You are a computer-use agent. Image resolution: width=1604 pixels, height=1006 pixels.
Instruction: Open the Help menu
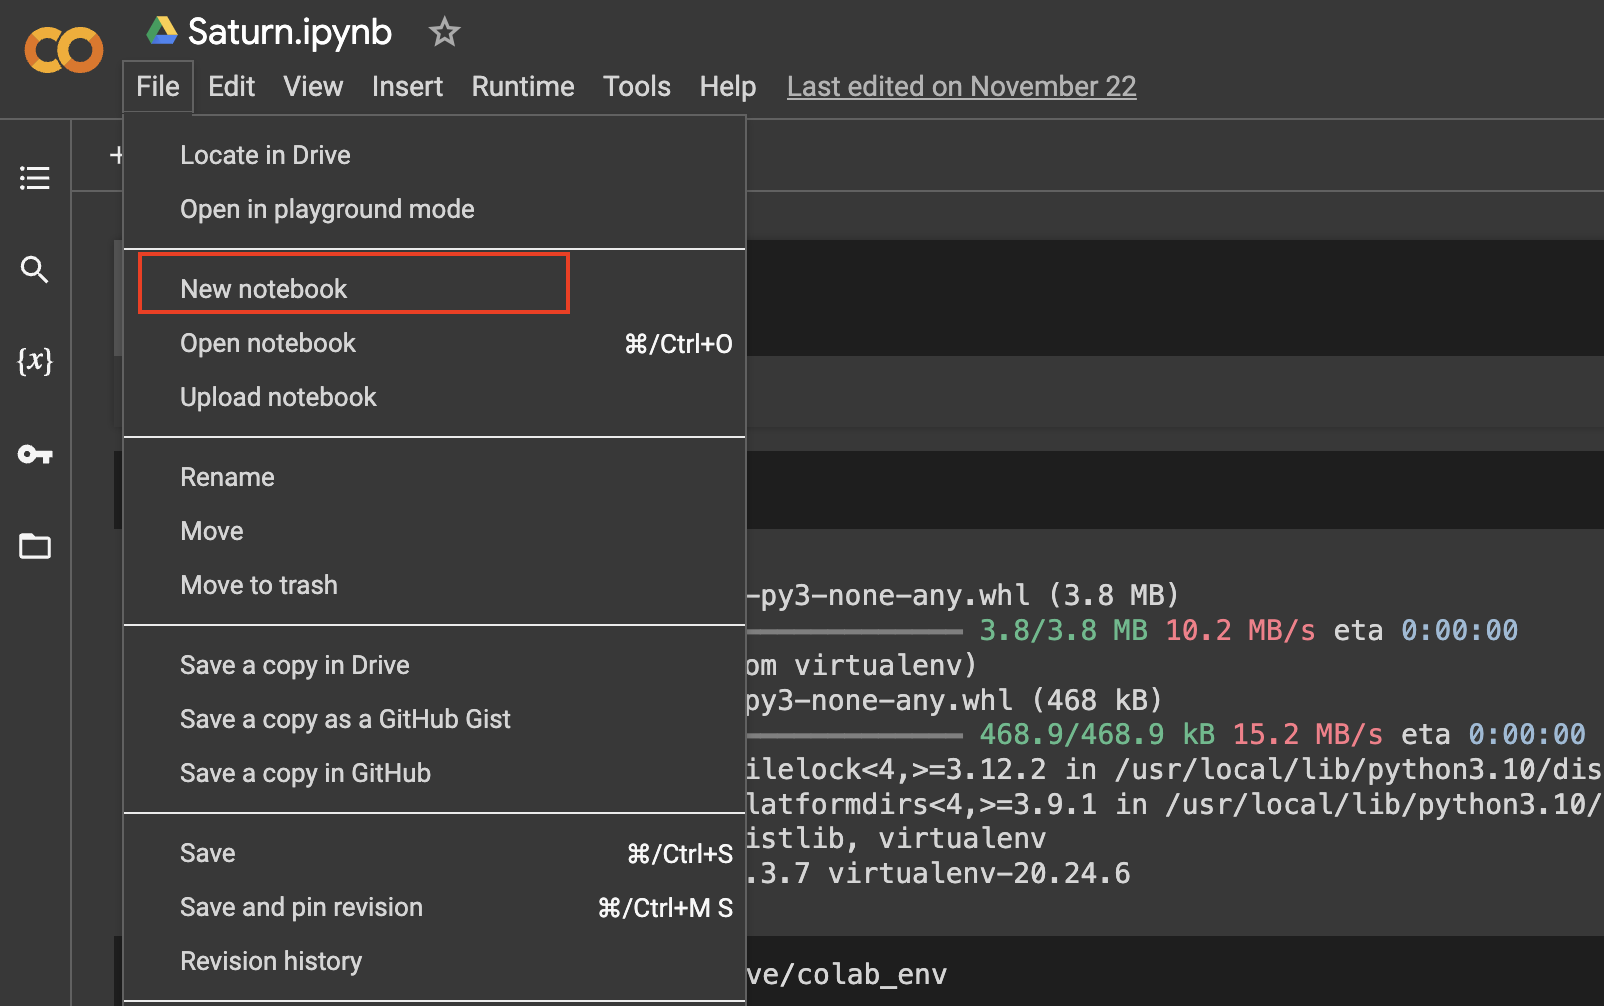pos(728,87)
